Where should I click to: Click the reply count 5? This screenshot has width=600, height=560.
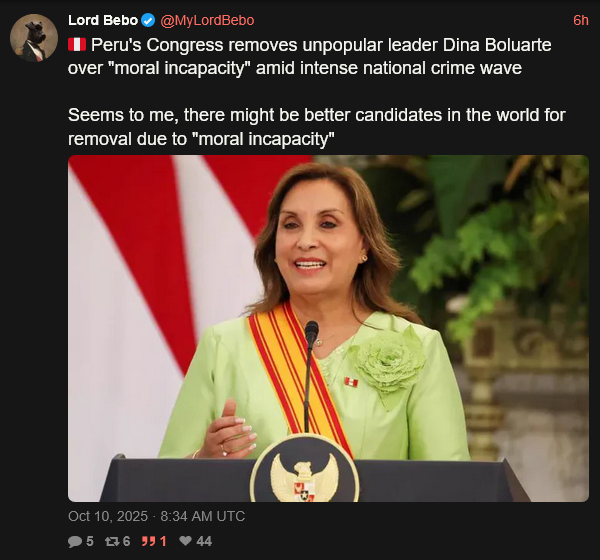[89, 541]
